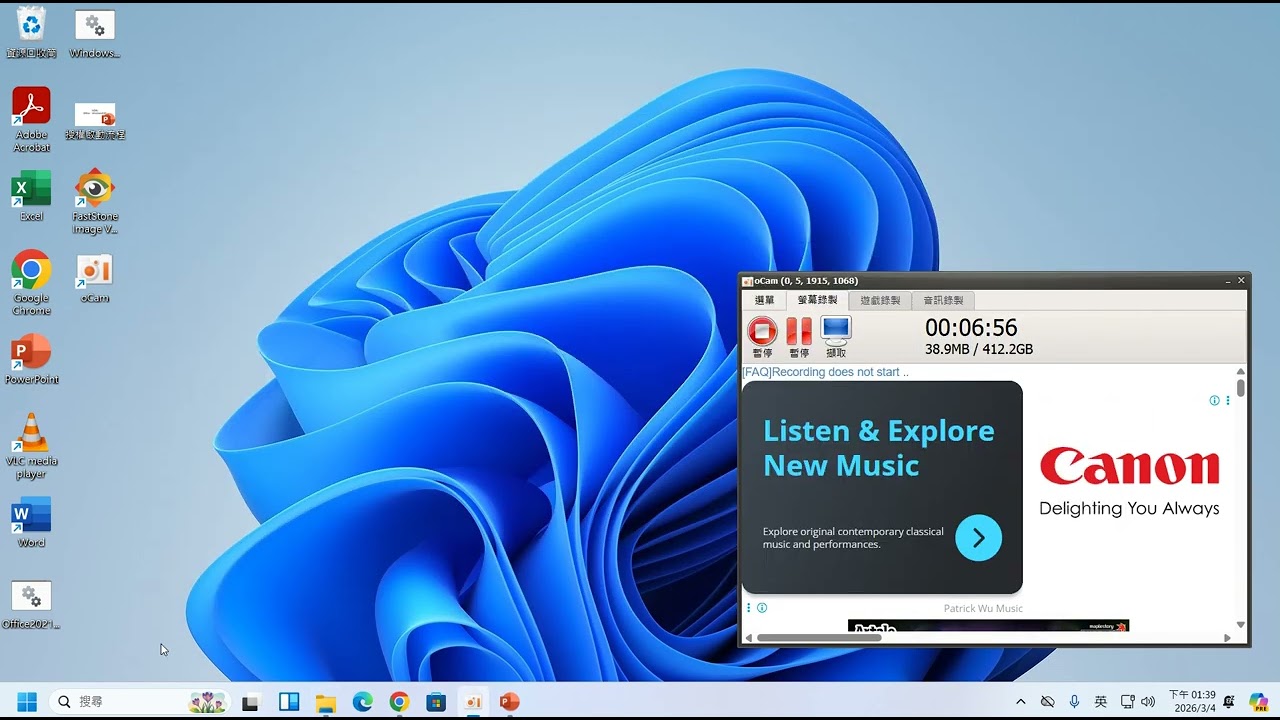Open the taskbar clock showing 下午 01:39
Image resolution: width=1280 pixels, height=720 pixels.
[x=1192, y=701]
